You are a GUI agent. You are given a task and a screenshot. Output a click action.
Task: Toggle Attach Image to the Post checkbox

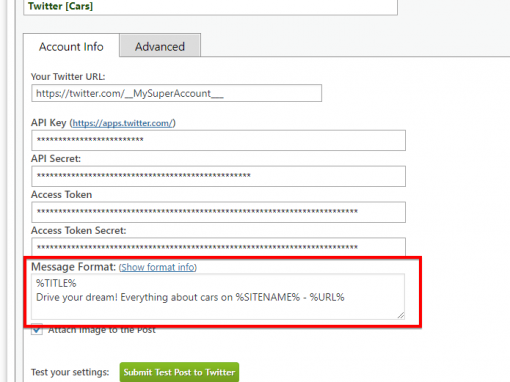point(37,330)
